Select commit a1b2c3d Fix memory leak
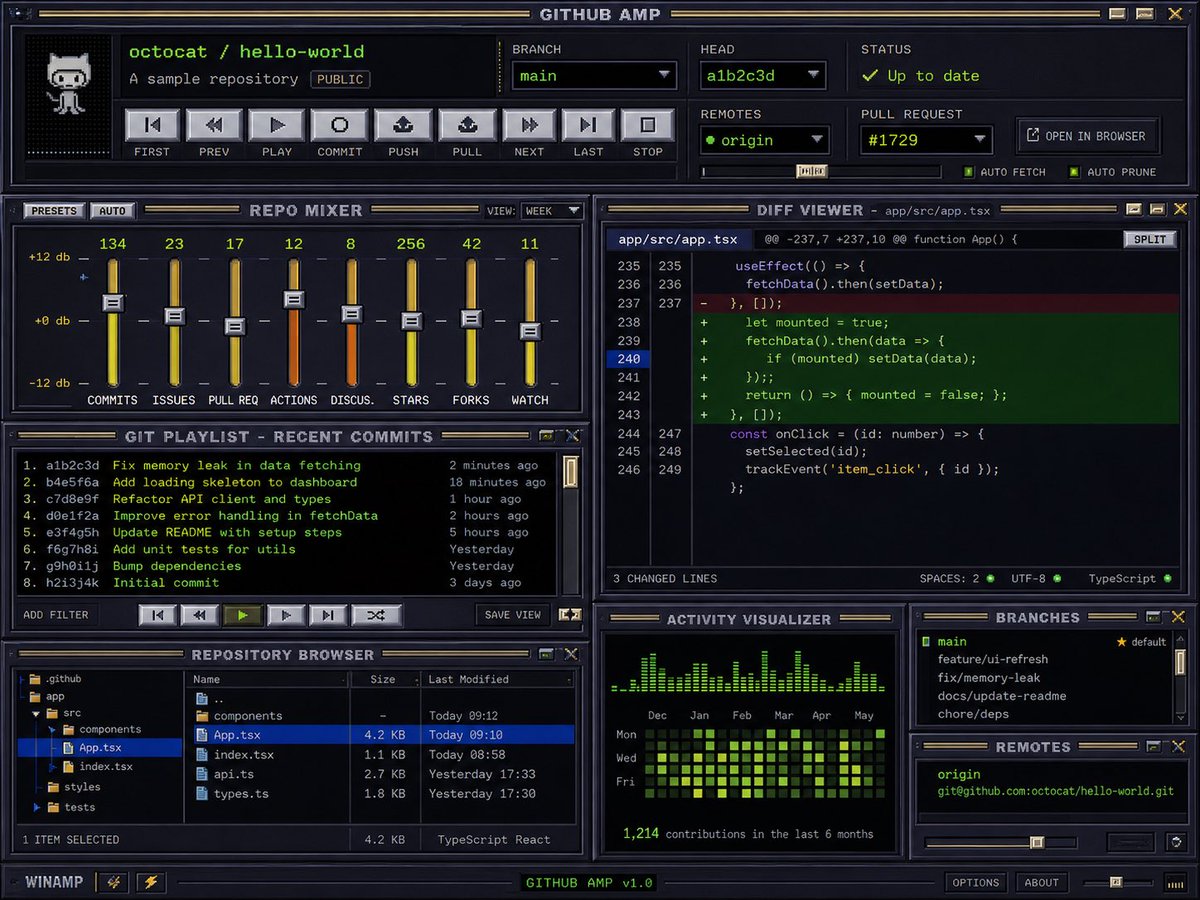 click(x=287, y=465)
